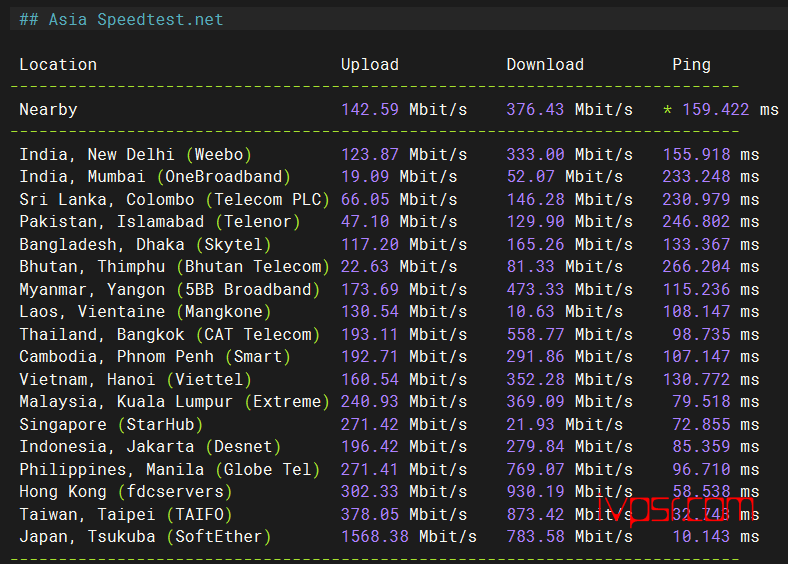This screenshot has height=564, width=788.
Task: Select the 'Upload' column header
Action: coord(370,65)
